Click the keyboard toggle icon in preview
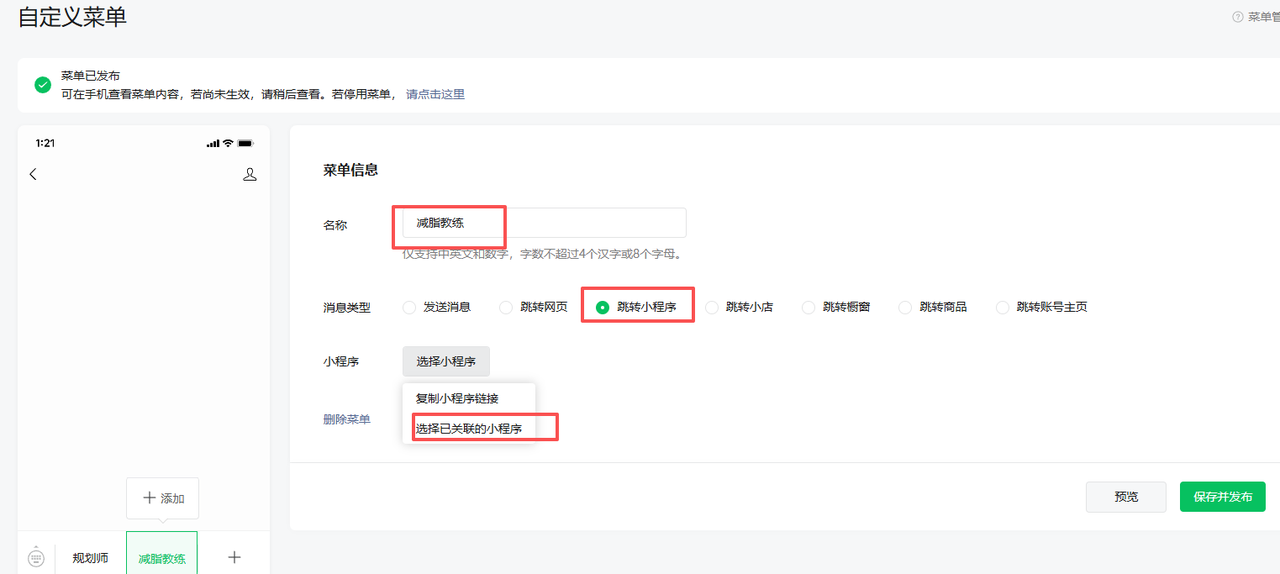1280x574 pixels. pyautogui.click(x=37, y=557)
